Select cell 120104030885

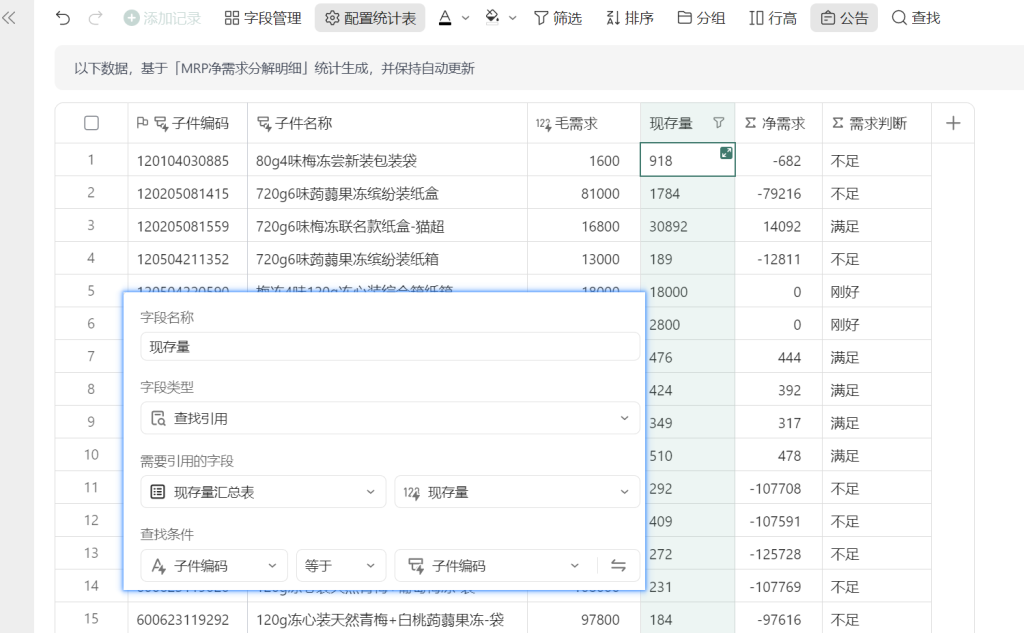(187, 161)
